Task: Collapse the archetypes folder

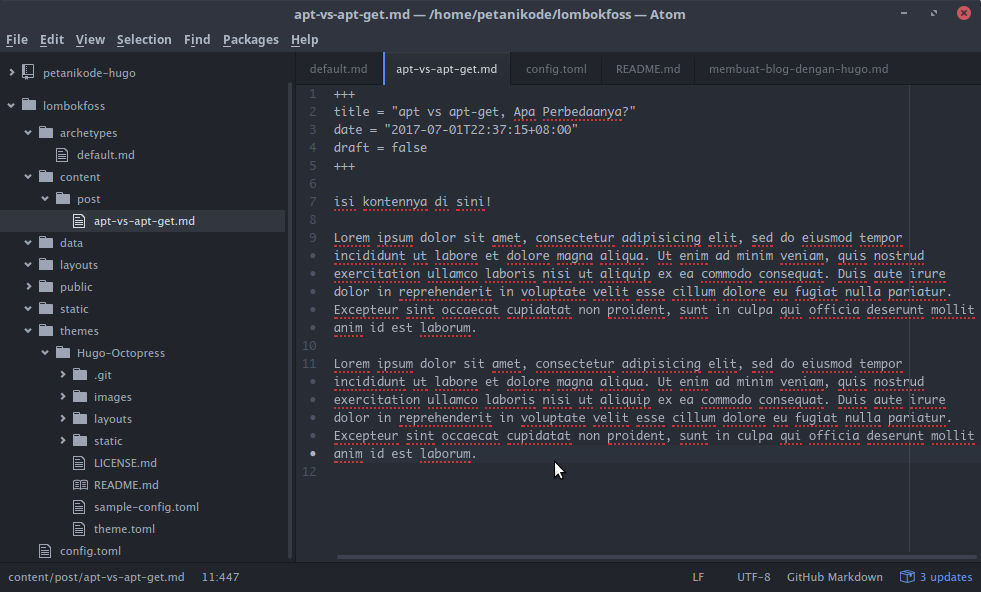Action: (x=28, y=133)
